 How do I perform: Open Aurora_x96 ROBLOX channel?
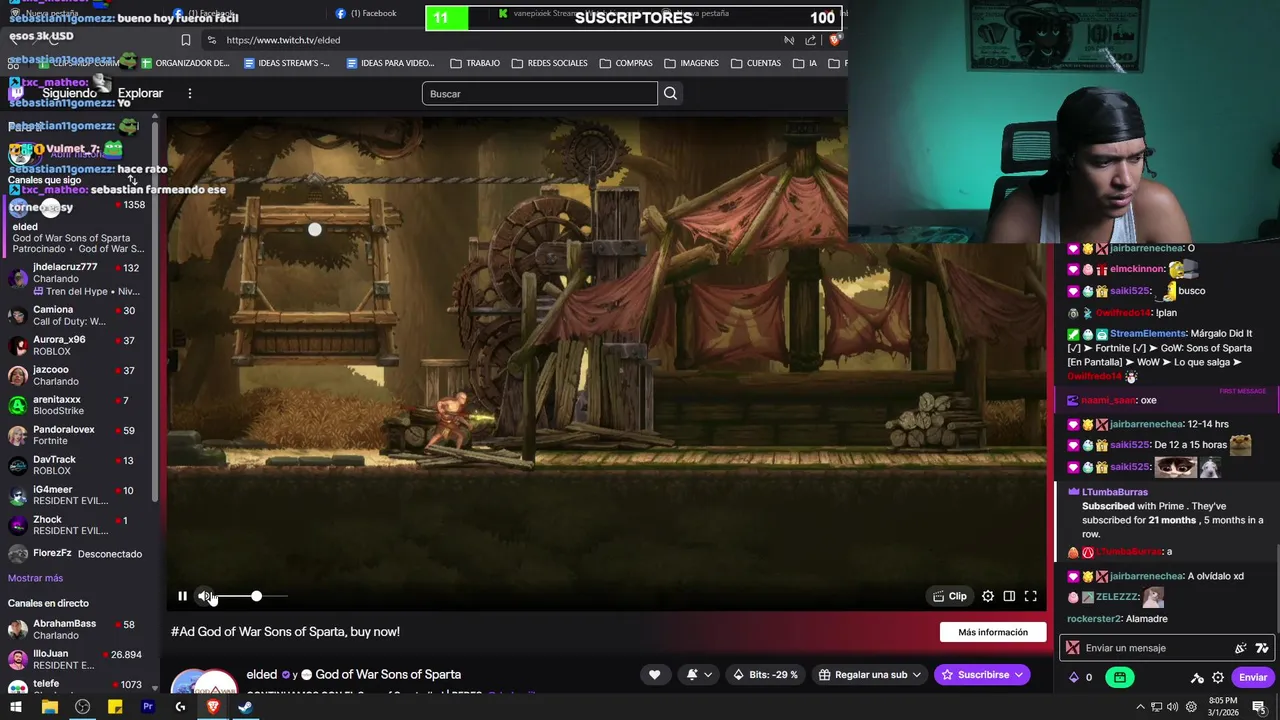[77, 346]
